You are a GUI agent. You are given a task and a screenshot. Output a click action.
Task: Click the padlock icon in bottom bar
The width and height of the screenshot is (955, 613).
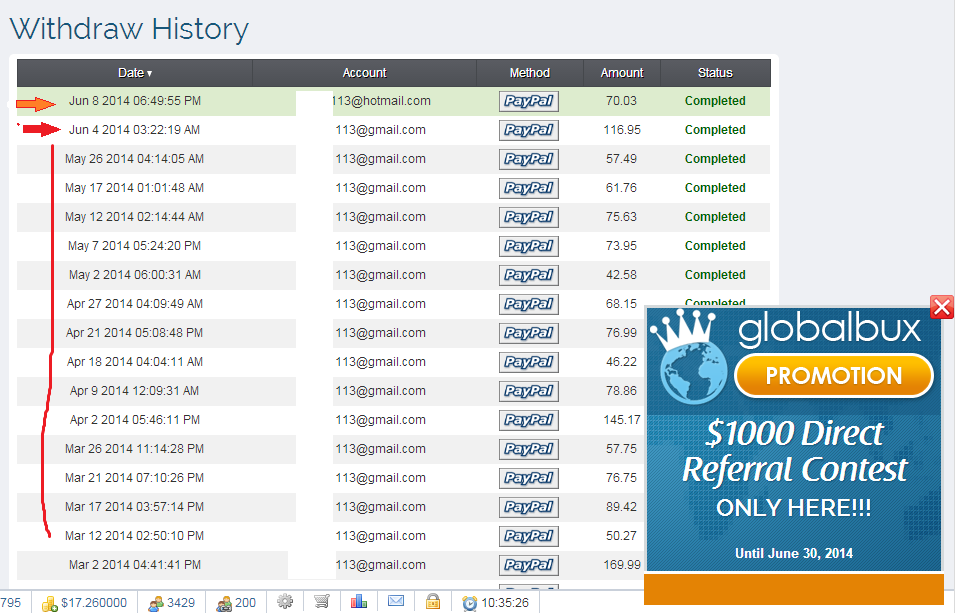click(x=433, y=602)
